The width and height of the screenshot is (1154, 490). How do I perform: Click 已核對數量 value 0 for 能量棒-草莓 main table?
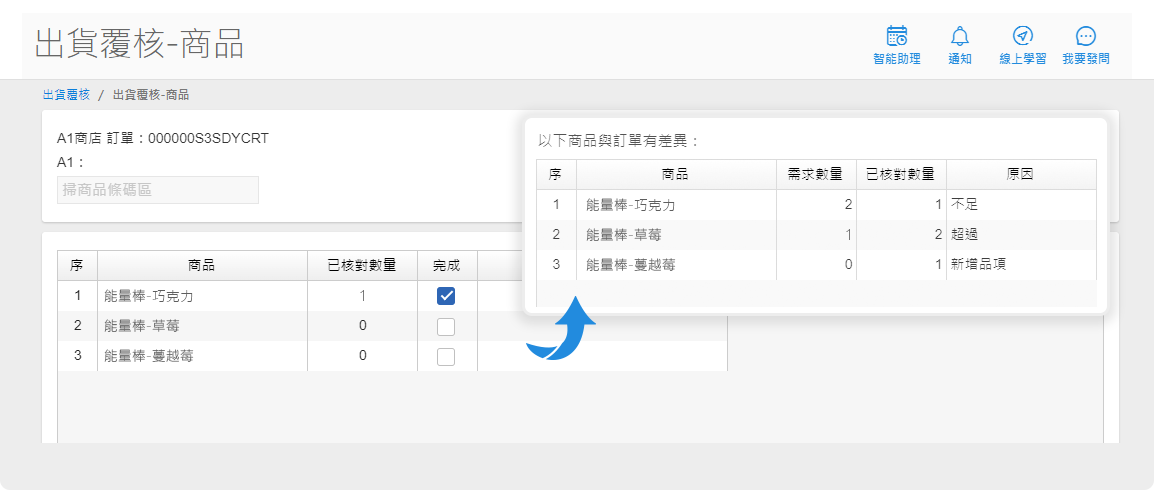click(x=362, y=326)
